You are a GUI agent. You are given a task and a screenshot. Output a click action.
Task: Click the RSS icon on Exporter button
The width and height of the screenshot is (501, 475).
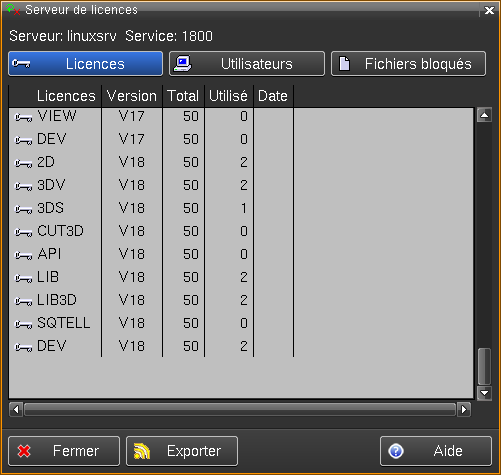coord(142,451)
